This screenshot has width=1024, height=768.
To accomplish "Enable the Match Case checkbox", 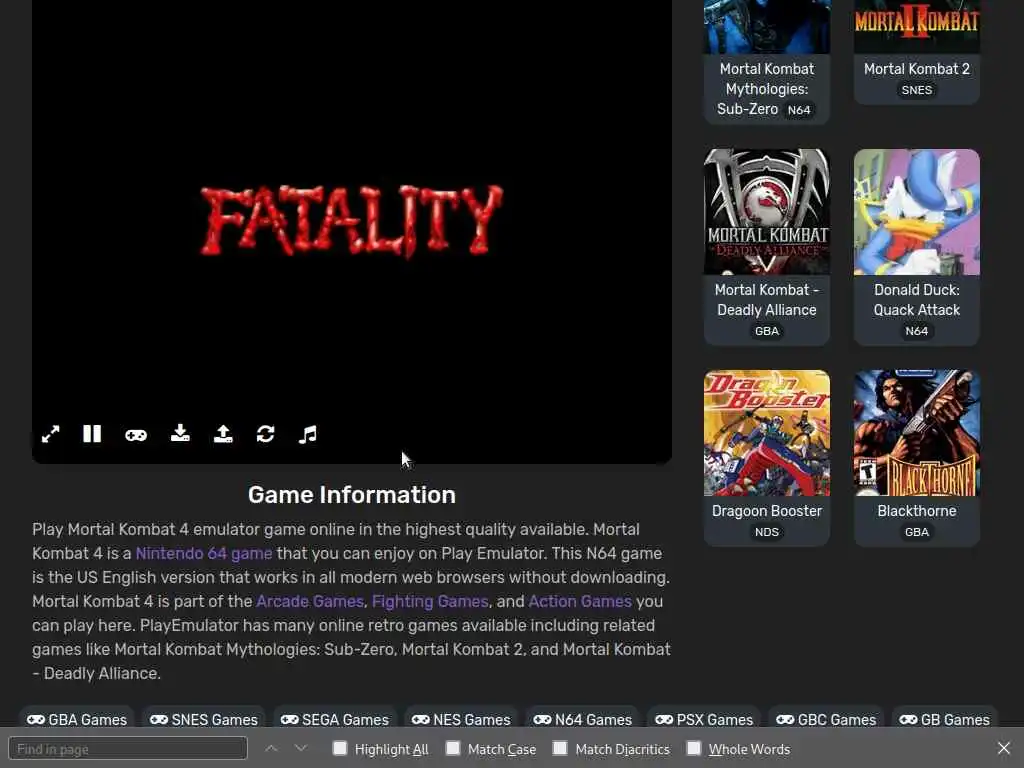I will (453, 748).
